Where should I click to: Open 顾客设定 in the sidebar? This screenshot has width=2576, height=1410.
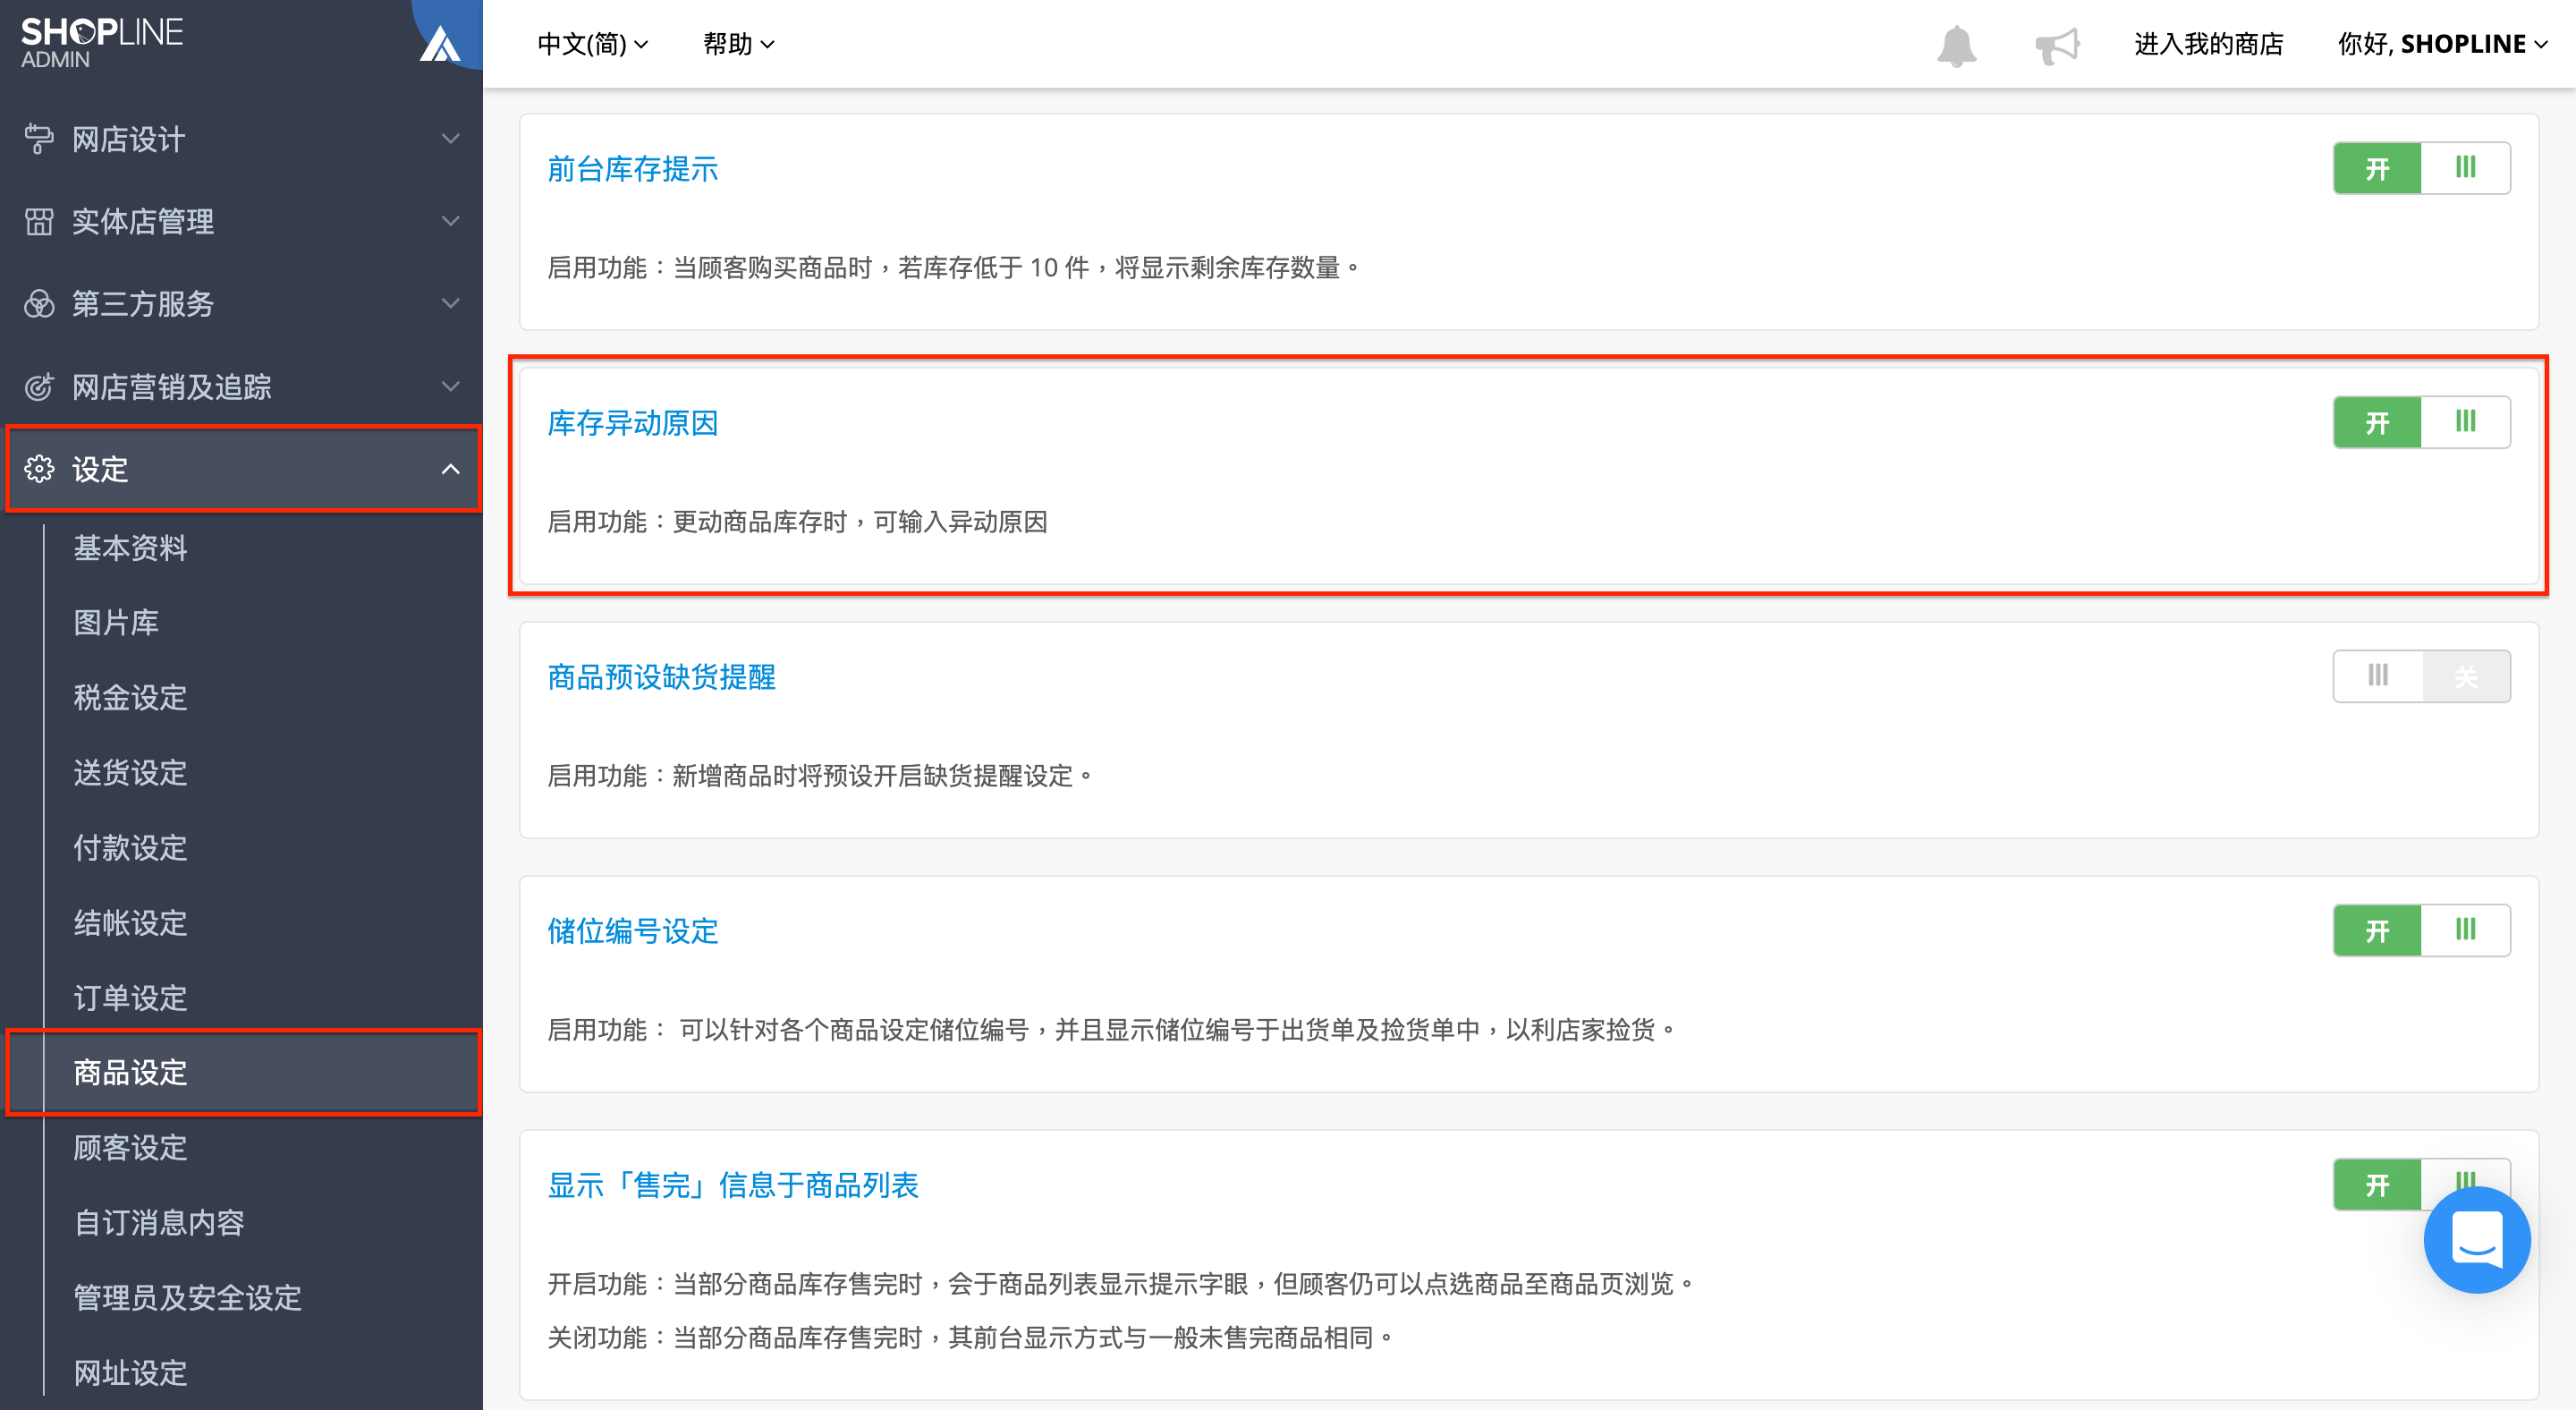[130, 1148]
